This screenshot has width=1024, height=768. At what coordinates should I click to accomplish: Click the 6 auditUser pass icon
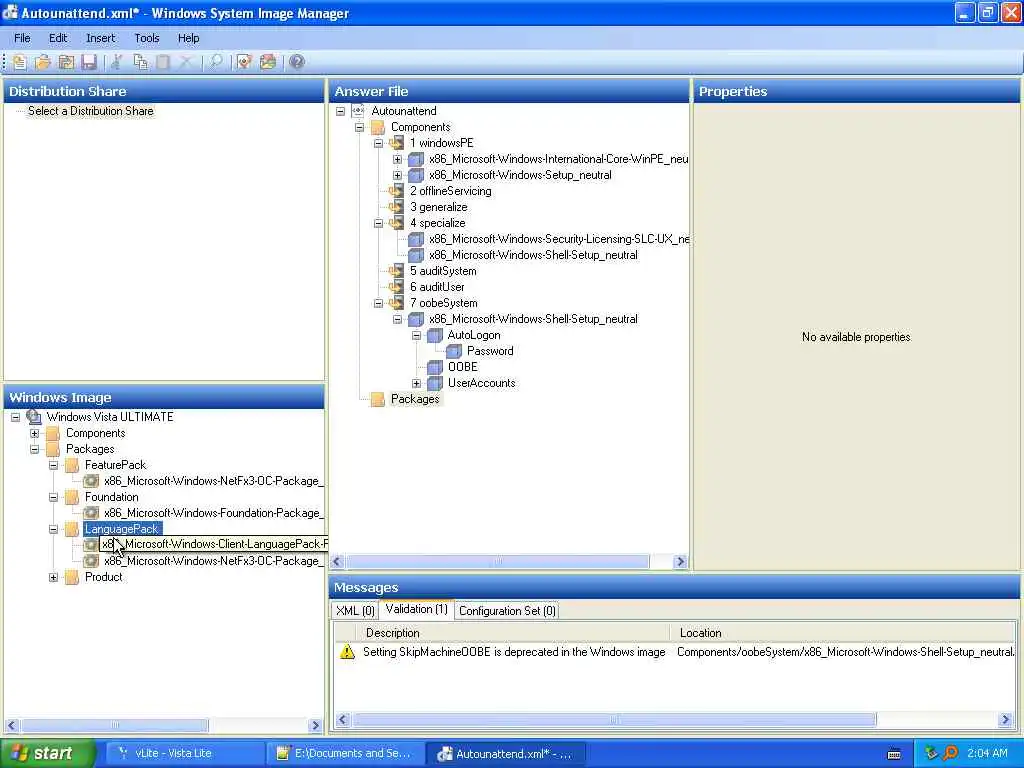point(396,287)
